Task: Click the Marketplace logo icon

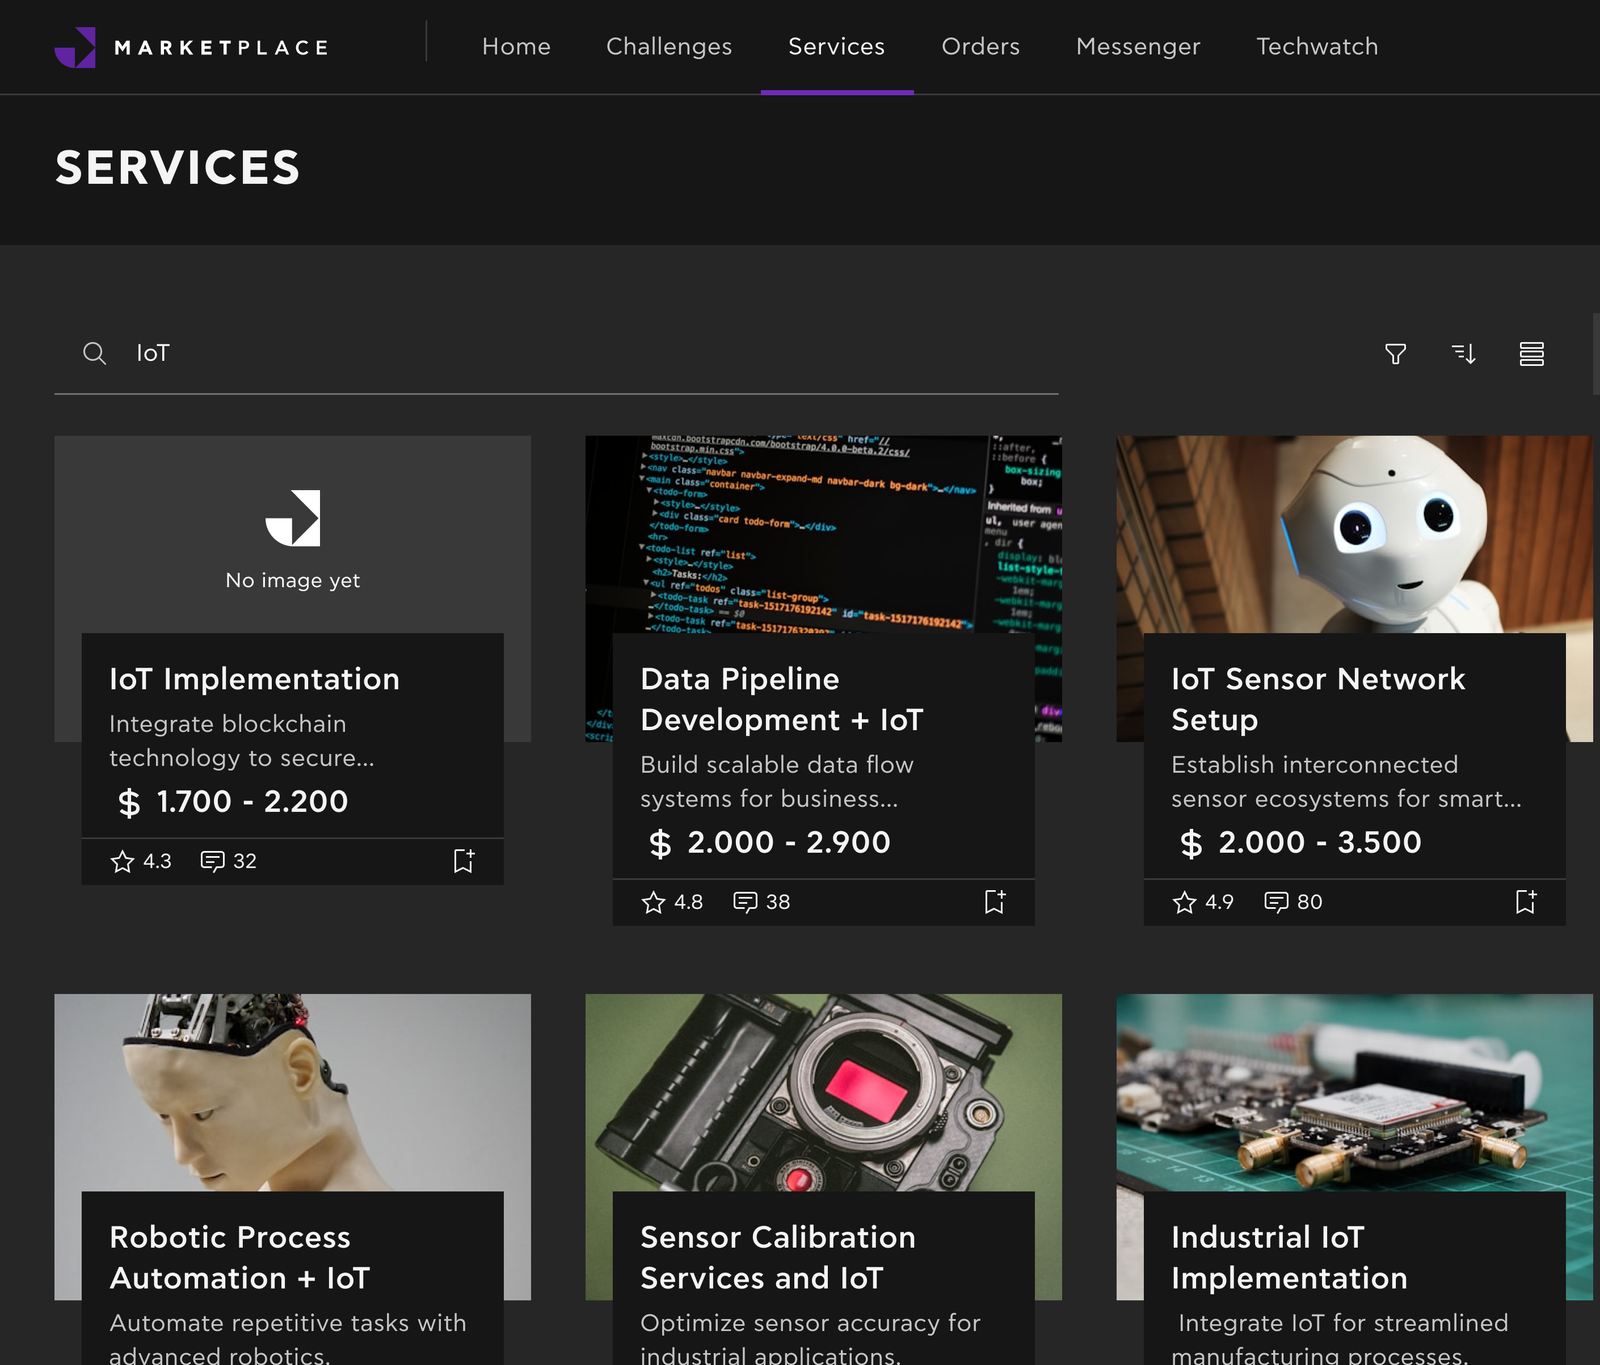Action: (75, 45)
